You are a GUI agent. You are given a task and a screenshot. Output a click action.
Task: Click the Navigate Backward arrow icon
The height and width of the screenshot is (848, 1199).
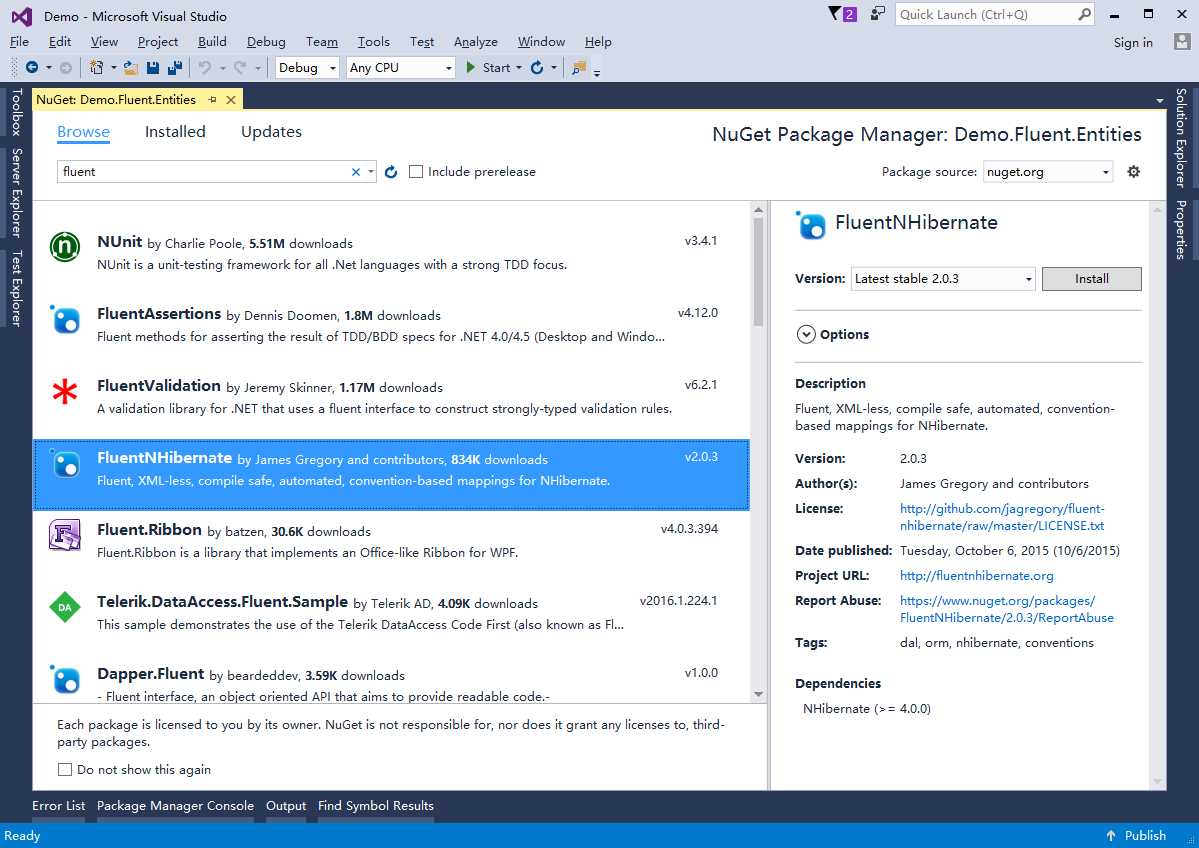32,67
